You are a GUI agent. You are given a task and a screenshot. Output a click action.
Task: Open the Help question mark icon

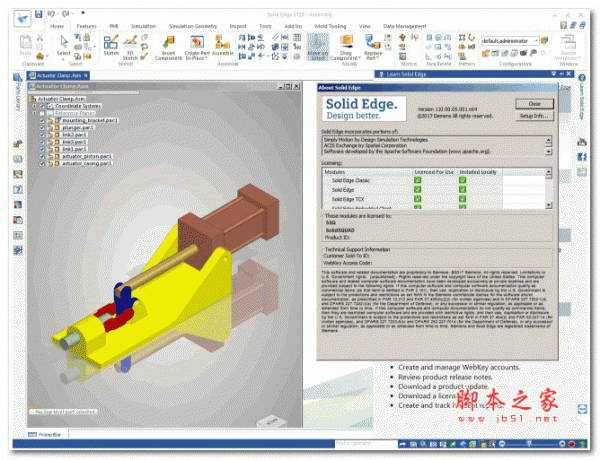pos(563,26)
